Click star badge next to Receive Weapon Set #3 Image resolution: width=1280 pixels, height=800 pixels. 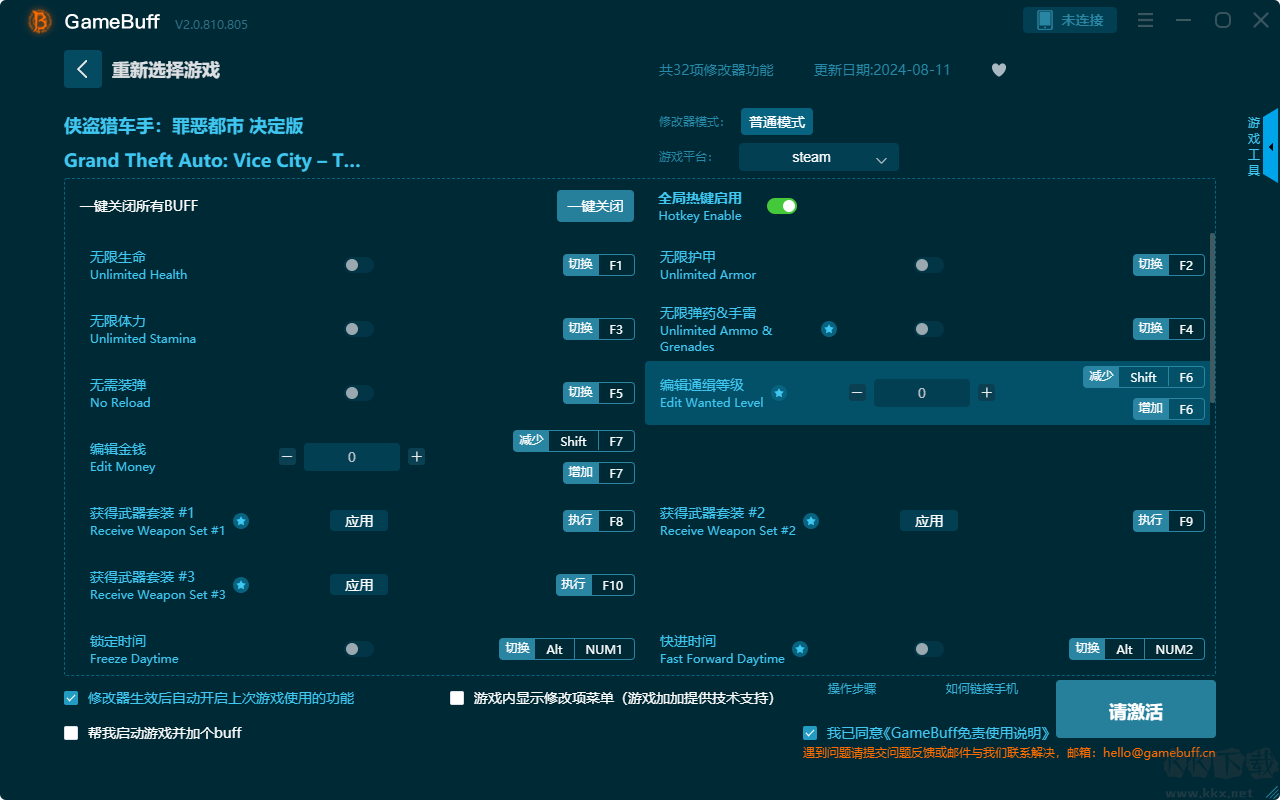241,585
